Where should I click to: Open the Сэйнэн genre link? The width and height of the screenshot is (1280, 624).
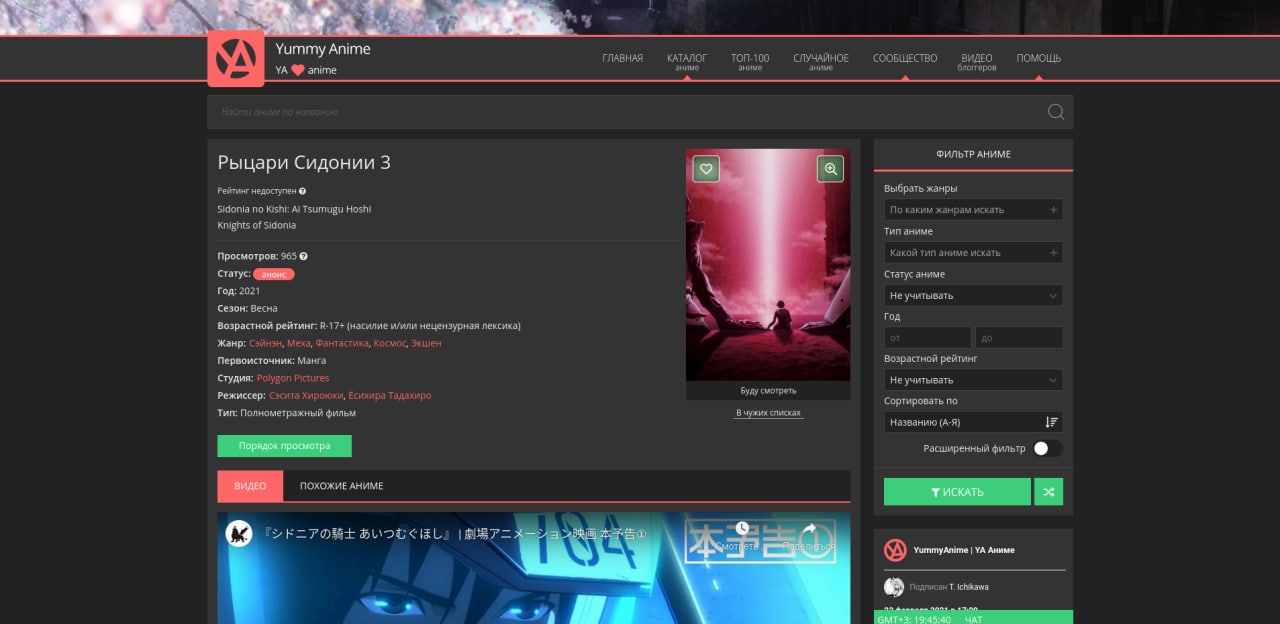265,343
